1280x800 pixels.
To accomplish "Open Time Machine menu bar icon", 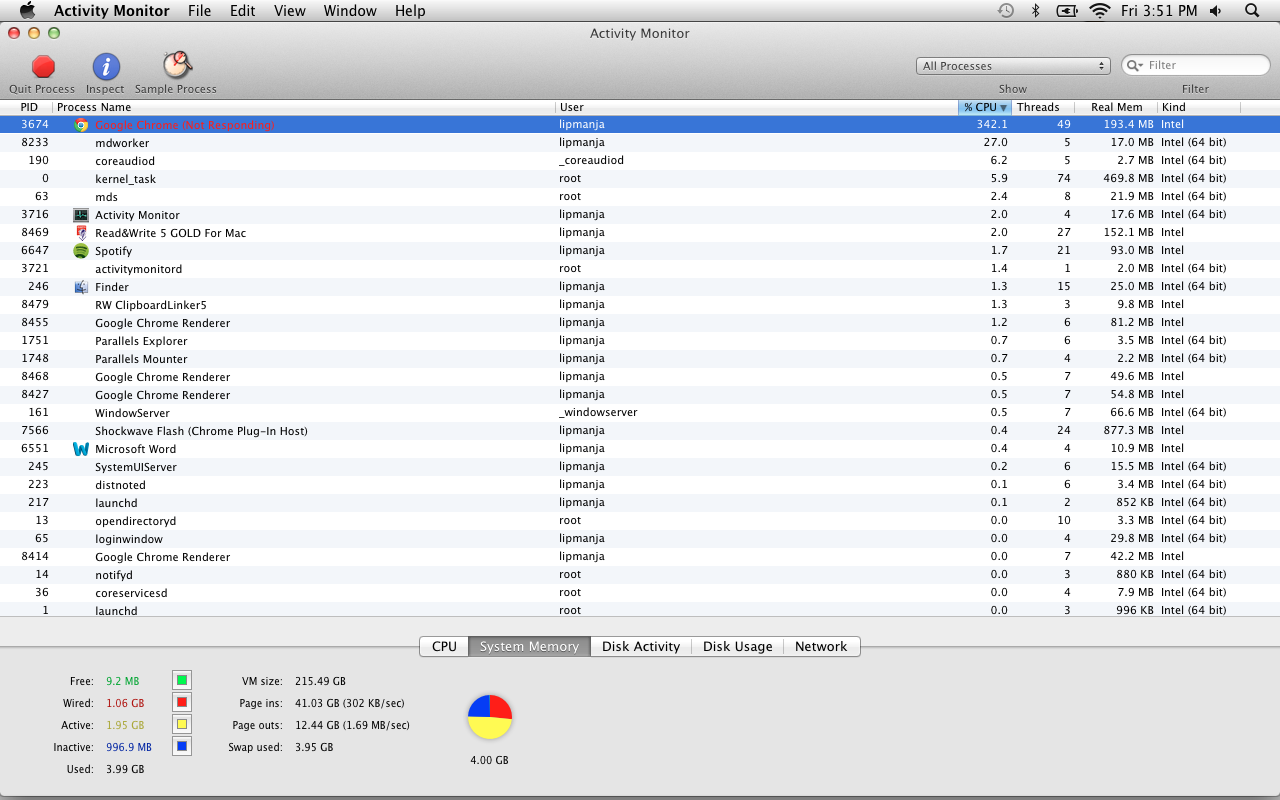I will [x=1006, y=10].
